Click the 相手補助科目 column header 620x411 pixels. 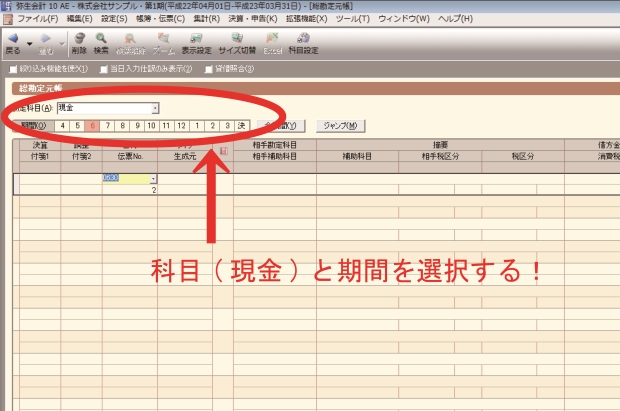point(275,156)
